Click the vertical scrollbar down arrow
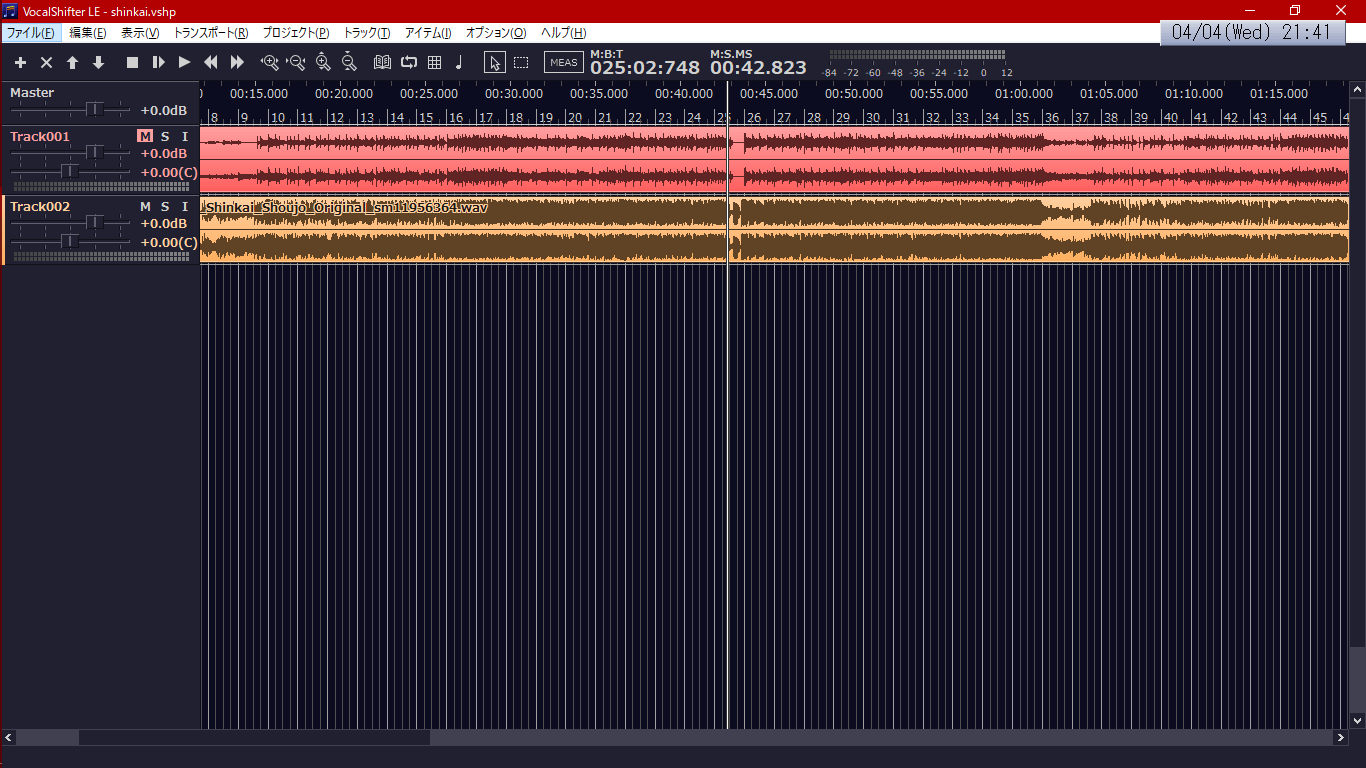This screenshot has width=1366, height=768. point(1357,720)
